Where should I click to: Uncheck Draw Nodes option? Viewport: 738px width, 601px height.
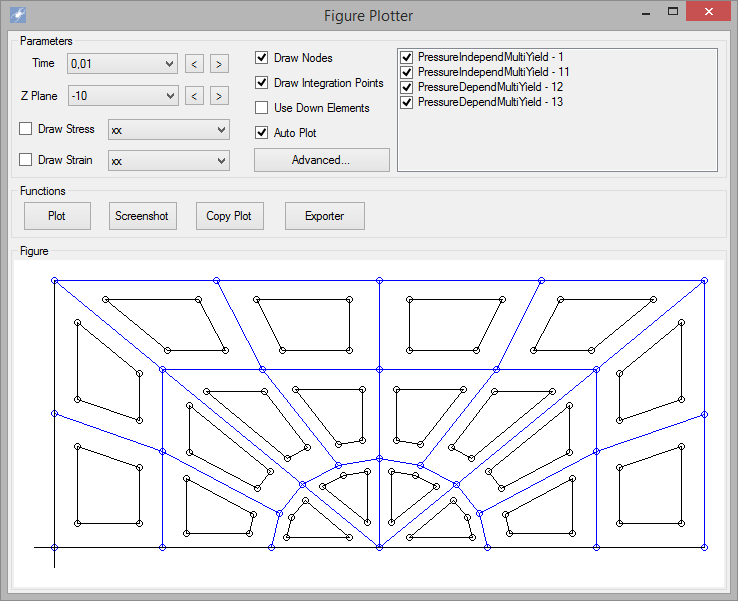coord(262,58)
